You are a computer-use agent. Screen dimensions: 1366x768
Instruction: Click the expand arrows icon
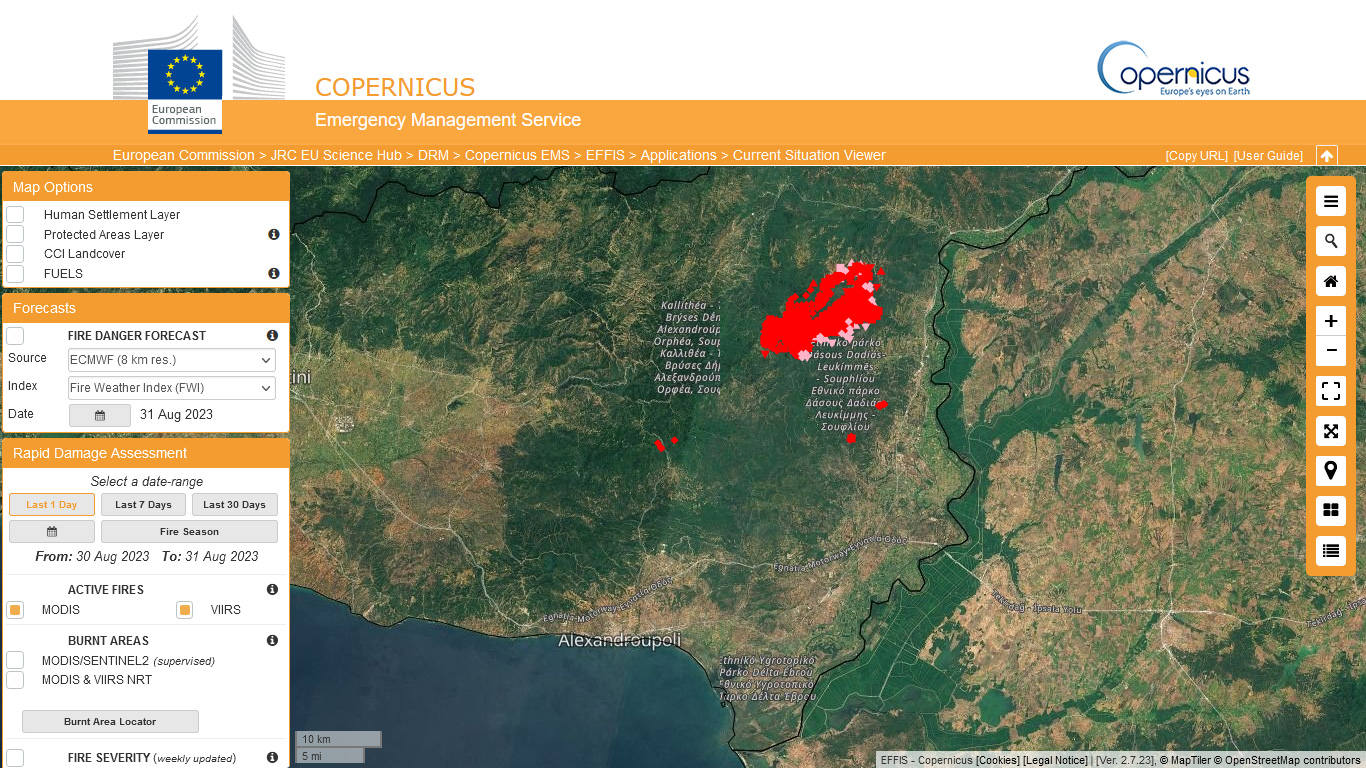click(x=1331, y=431)
